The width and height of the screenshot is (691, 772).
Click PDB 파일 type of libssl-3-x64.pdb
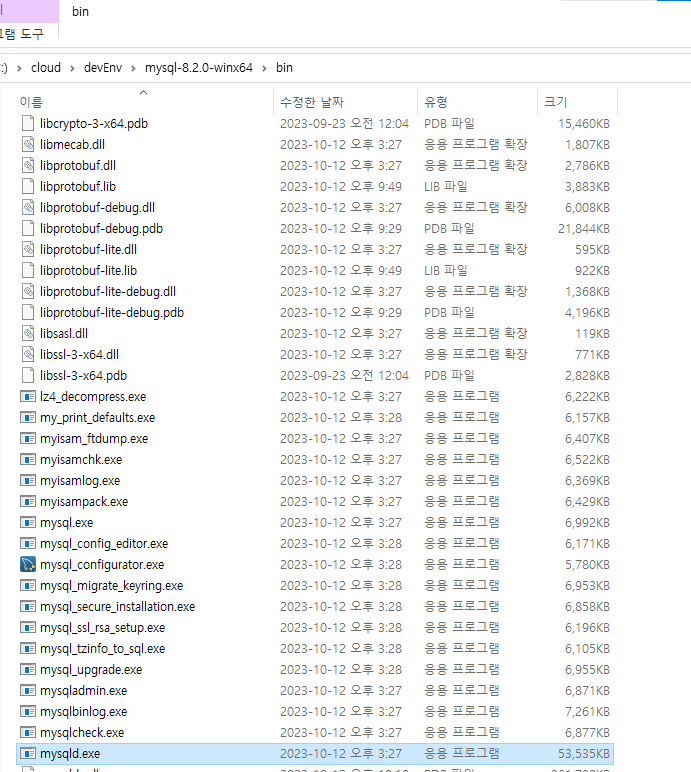pyautogui.click(x=449, y=376)
